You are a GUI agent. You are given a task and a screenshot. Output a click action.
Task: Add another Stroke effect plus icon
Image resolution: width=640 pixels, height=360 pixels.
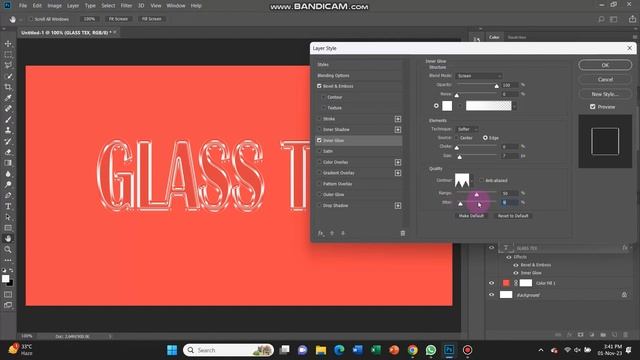click(398, 119)
